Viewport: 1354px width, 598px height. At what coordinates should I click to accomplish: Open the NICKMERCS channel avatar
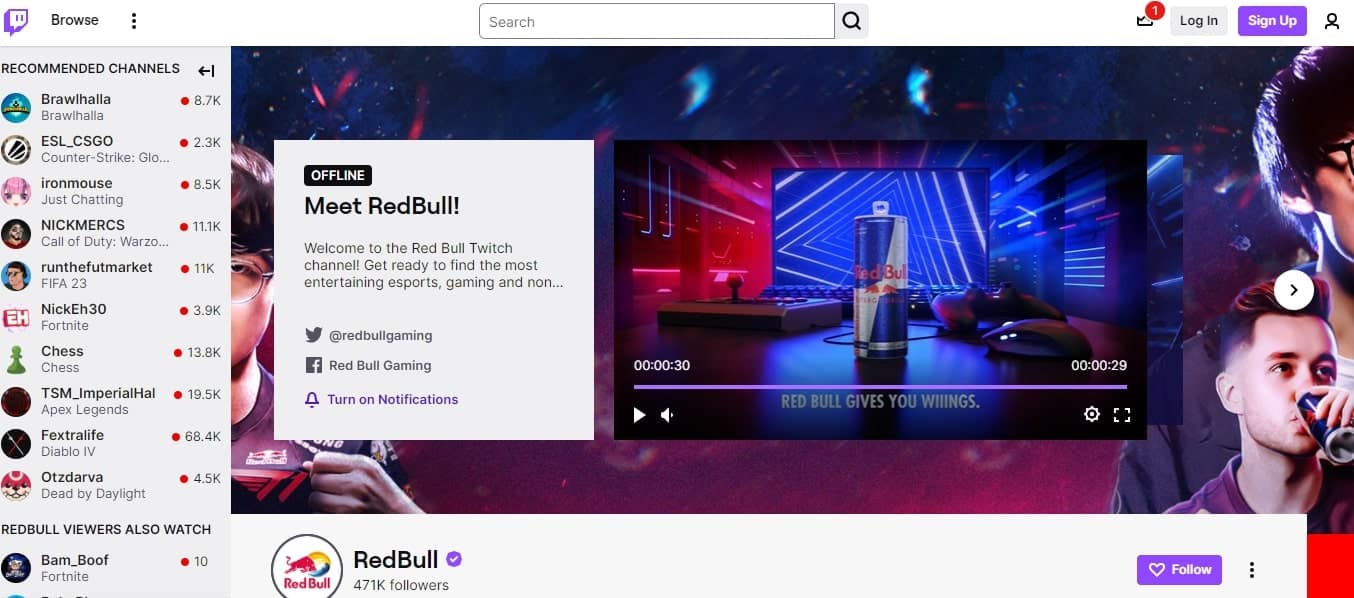point(16,233)
